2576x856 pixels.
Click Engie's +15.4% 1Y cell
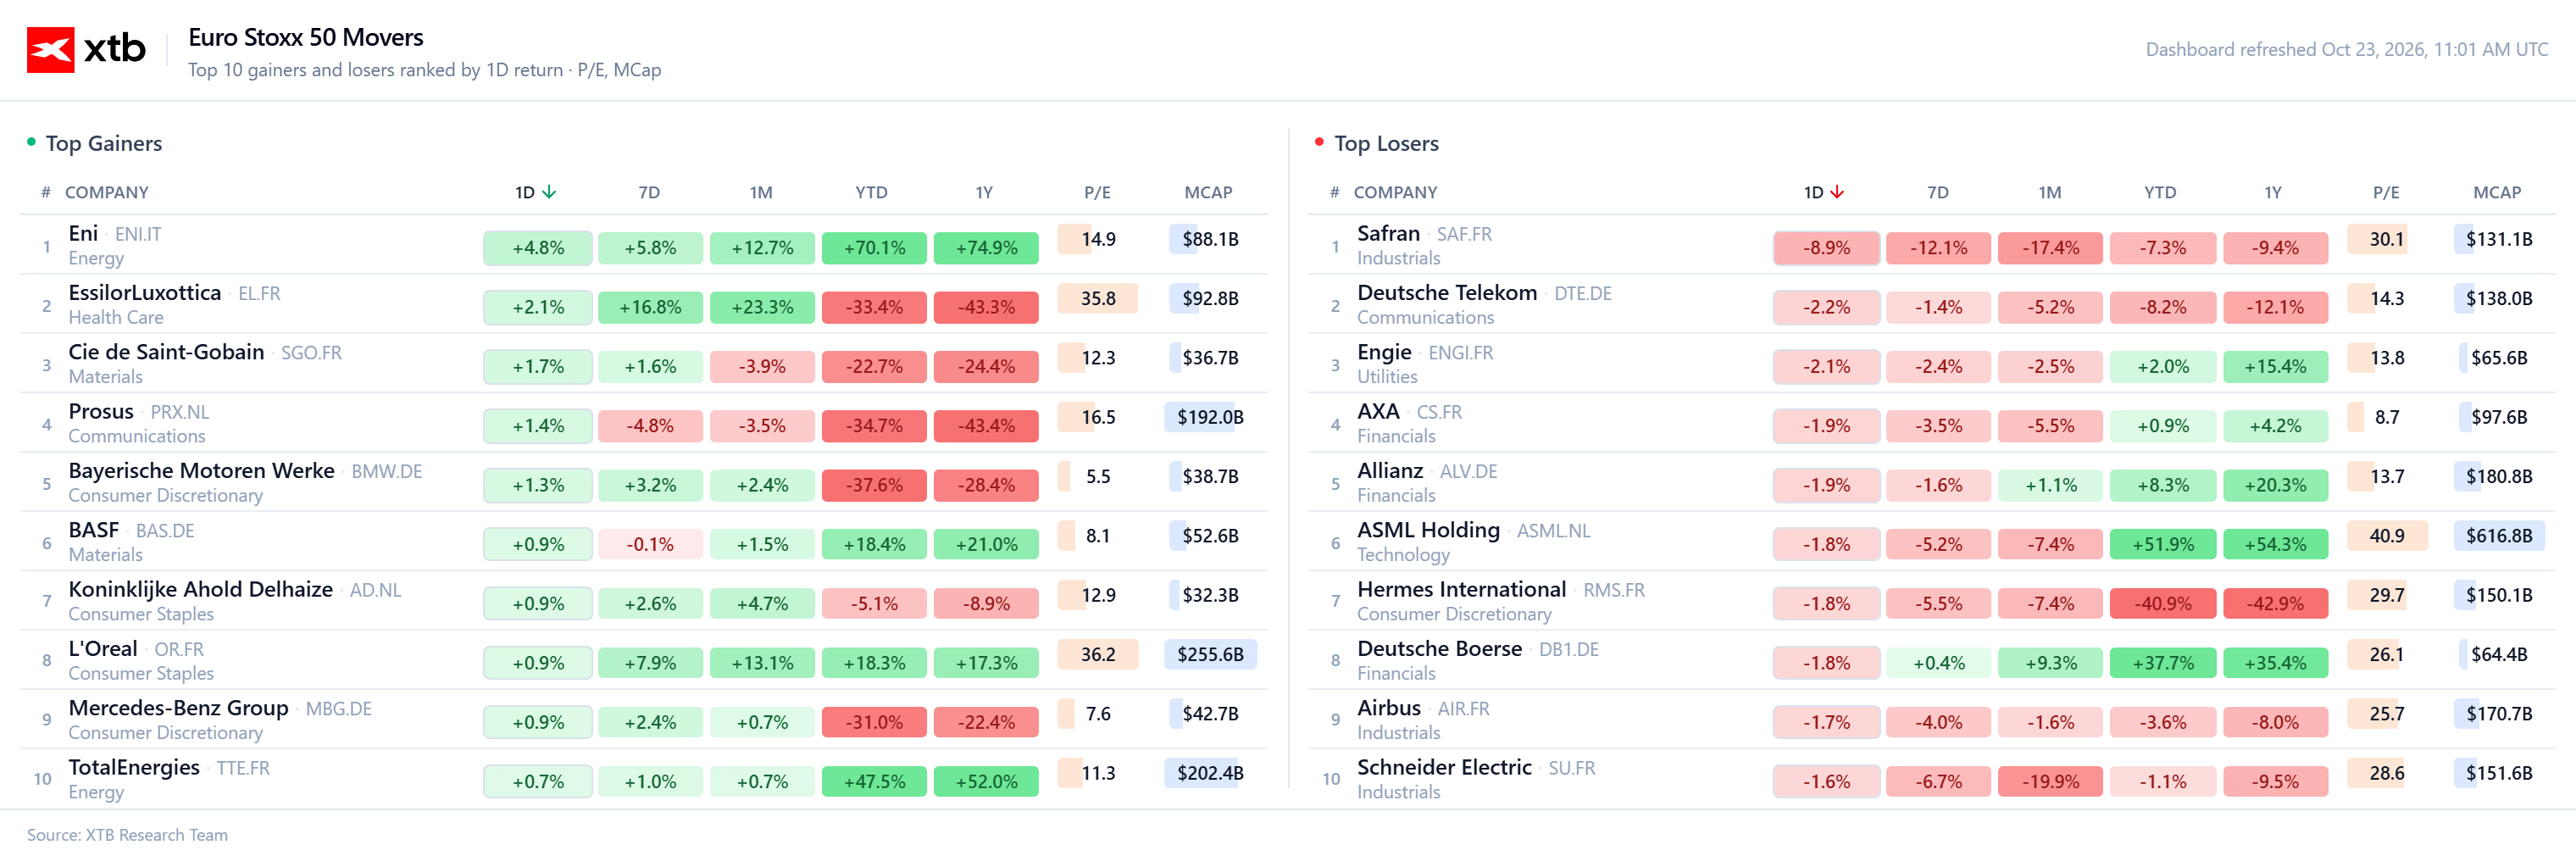point(2275,367)
